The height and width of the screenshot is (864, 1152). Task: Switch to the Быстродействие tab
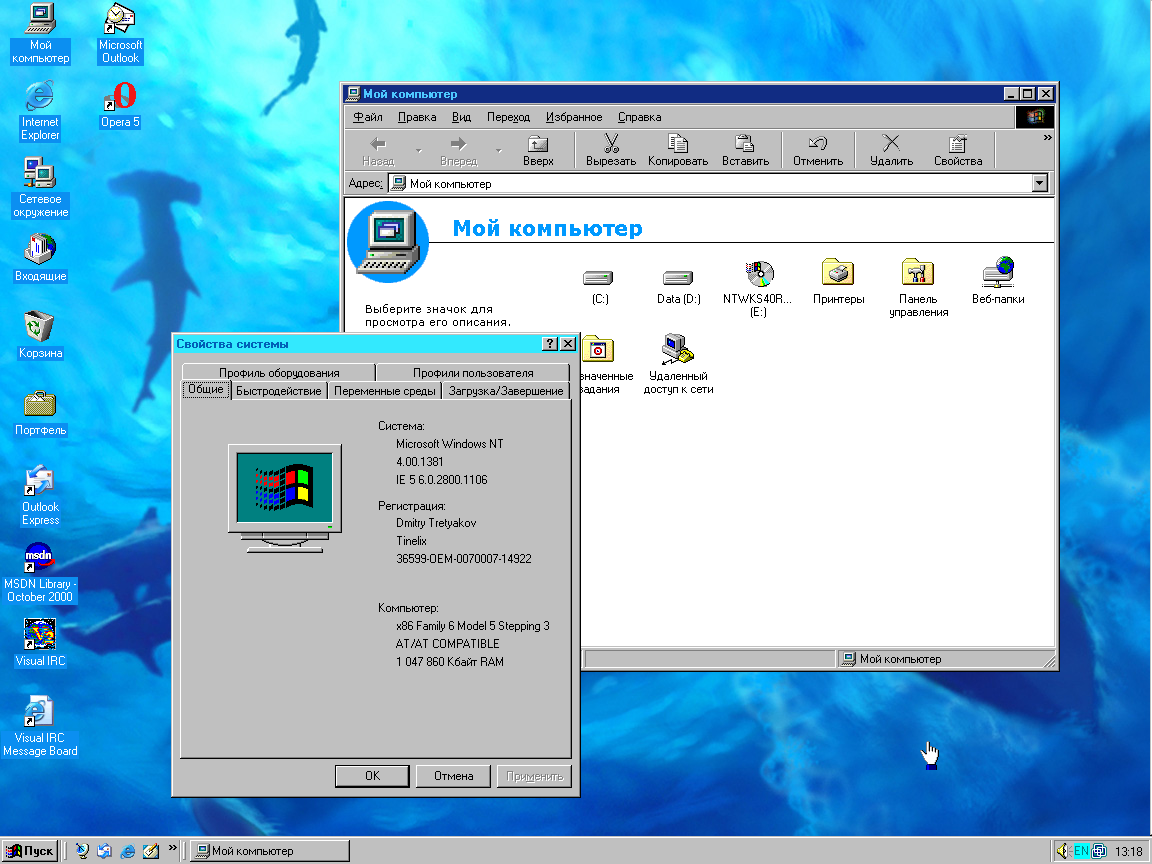279,391
